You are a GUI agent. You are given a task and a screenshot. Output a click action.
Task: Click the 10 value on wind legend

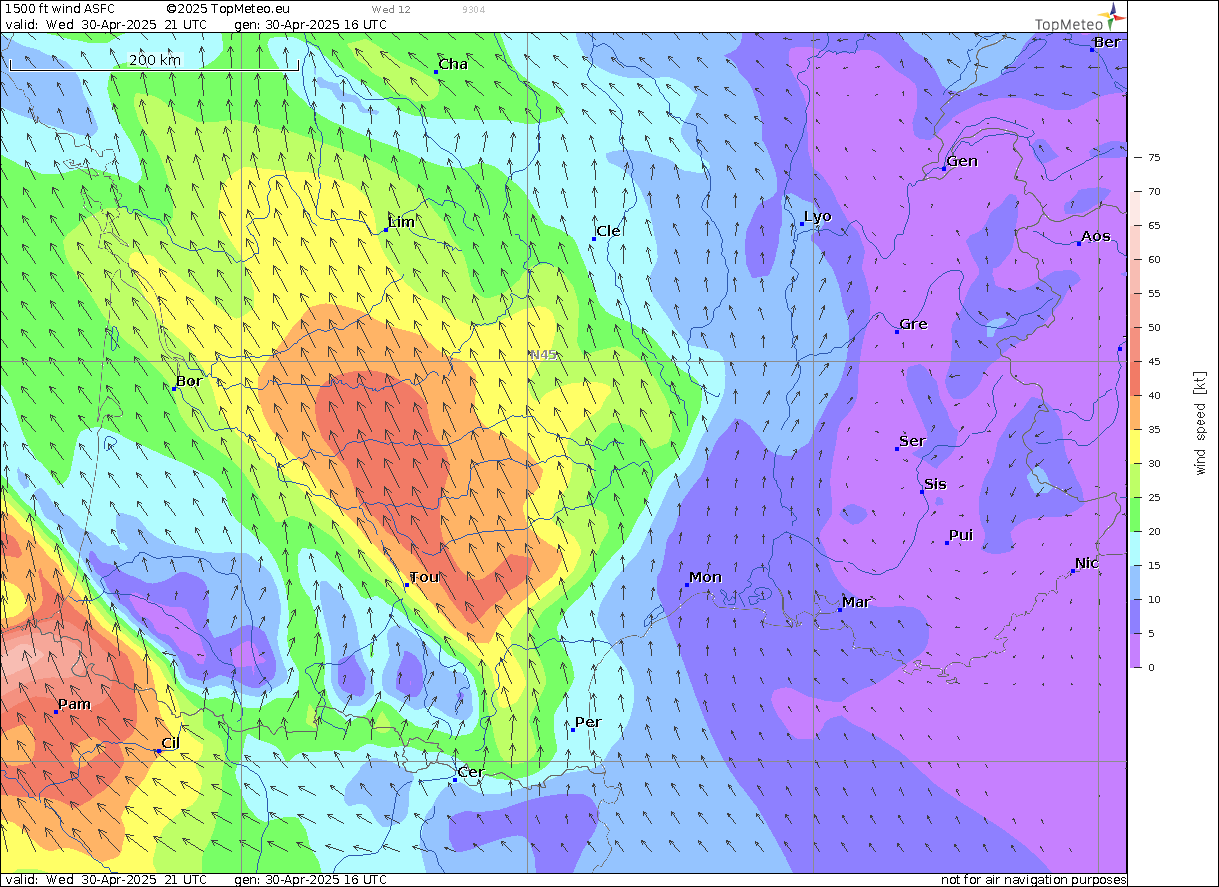(1154, 600)
